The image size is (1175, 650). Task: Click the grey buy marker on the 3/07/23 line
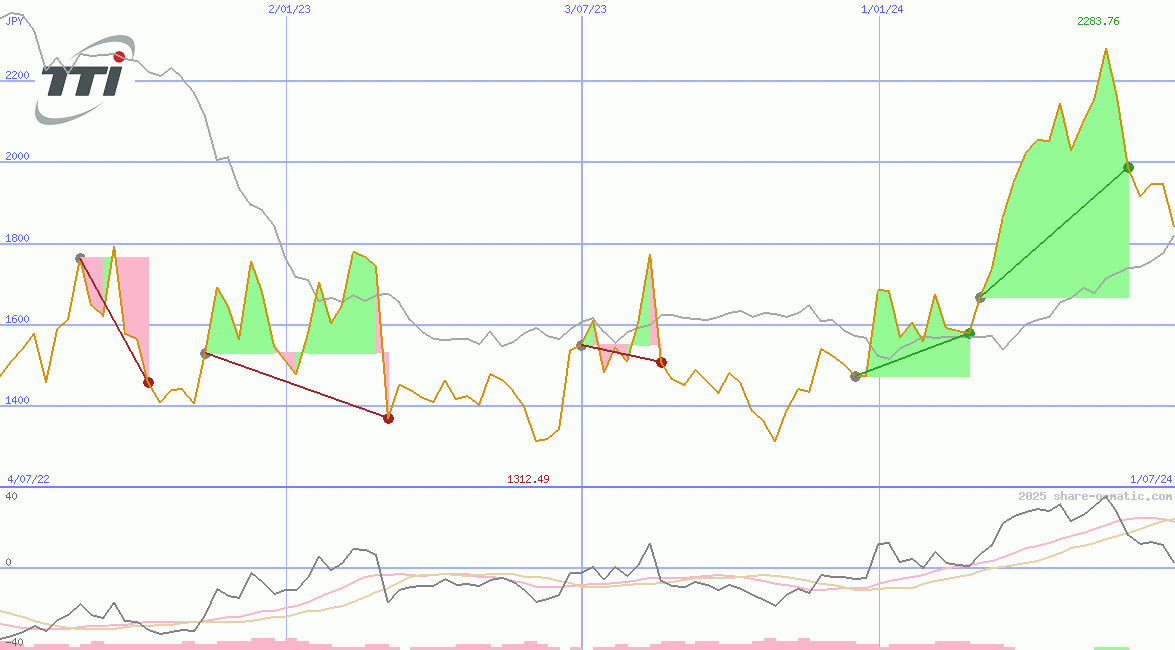tap(582, 345)
